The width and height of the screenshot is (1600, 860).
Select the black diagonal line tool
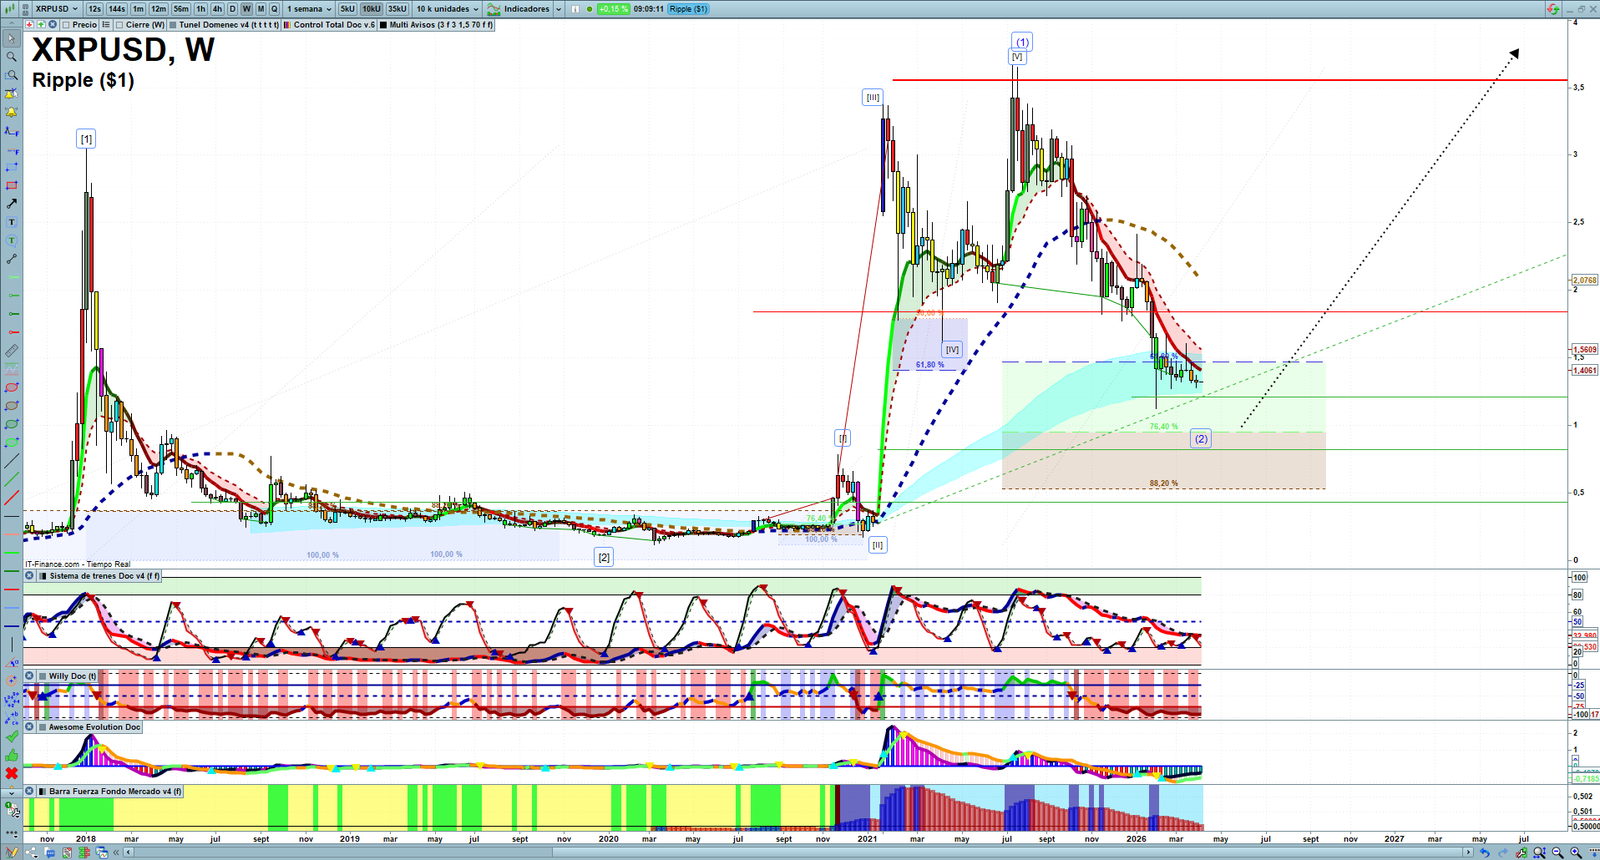tap(11, 461)
